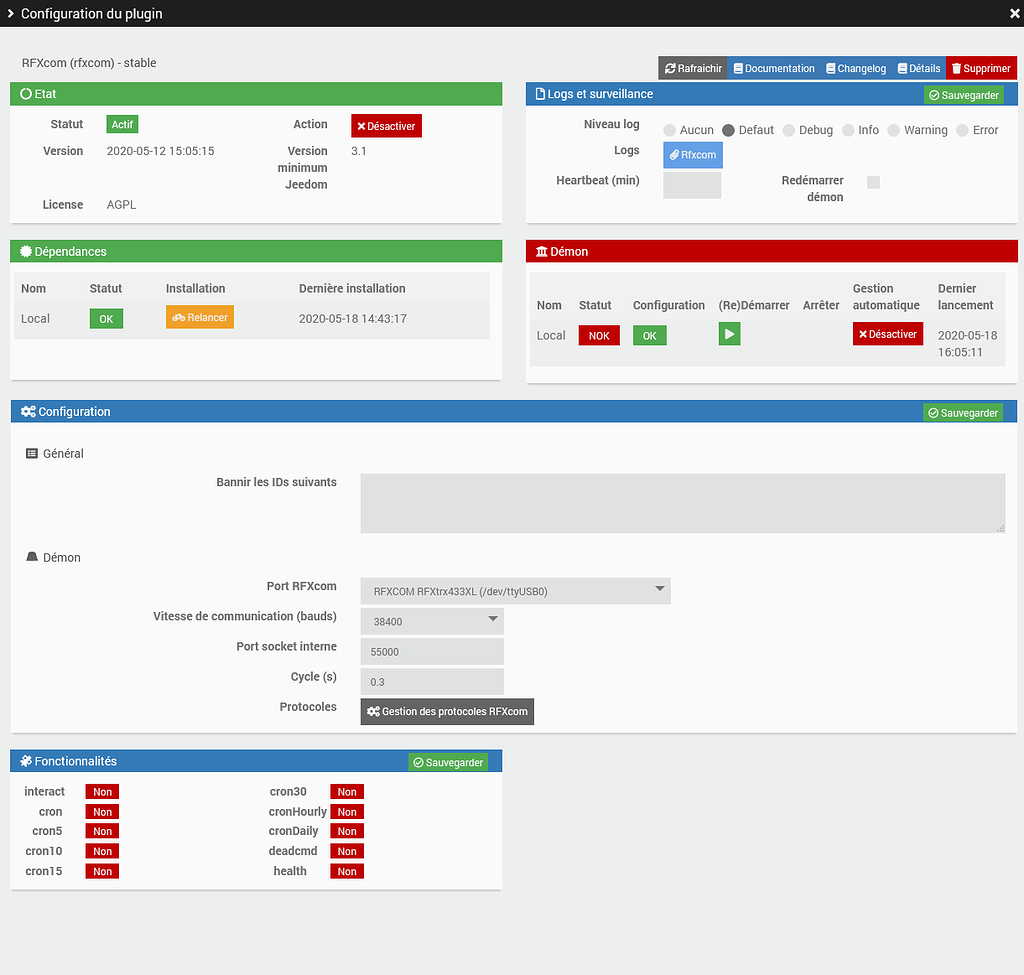Click Désactiver in the Etat panel
The width and height of the screenshot is (1024, 975).
point(386,126)
